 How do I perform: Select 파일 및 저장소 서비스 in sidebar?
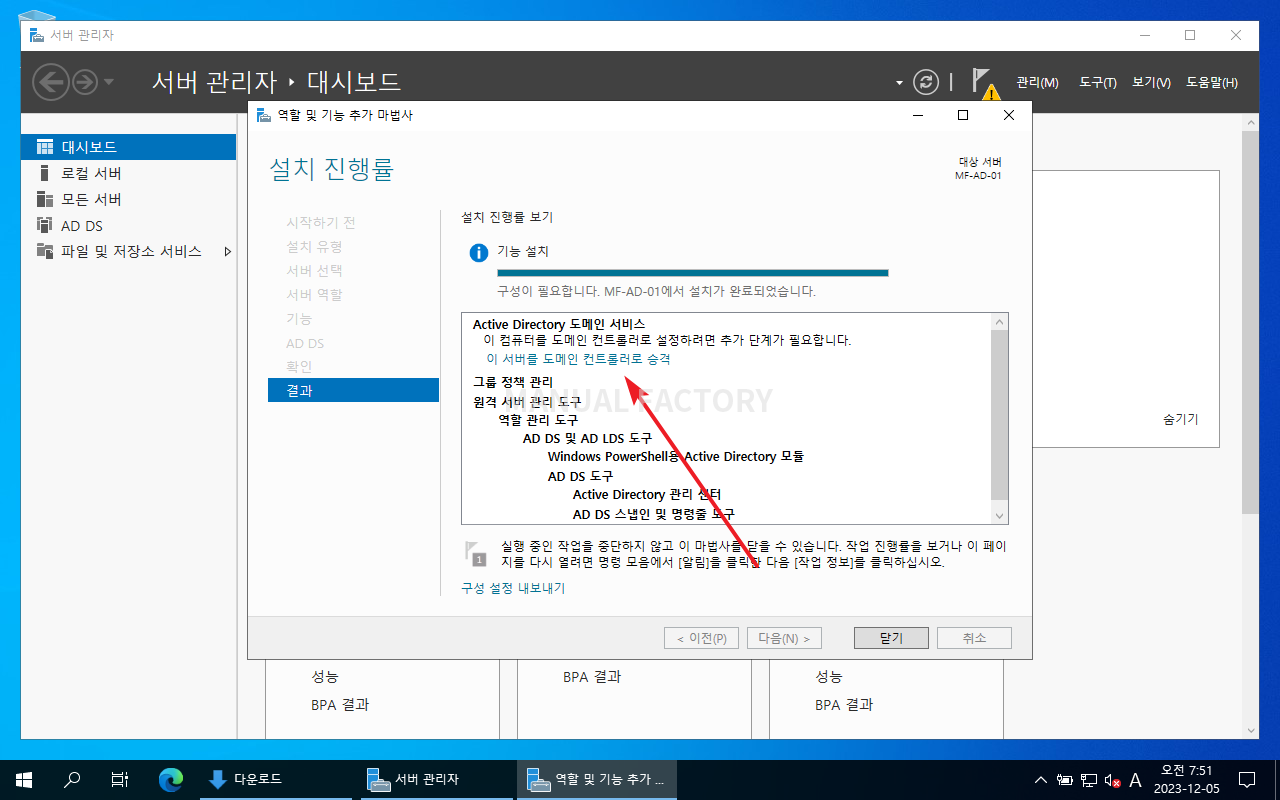pos(128,251)
